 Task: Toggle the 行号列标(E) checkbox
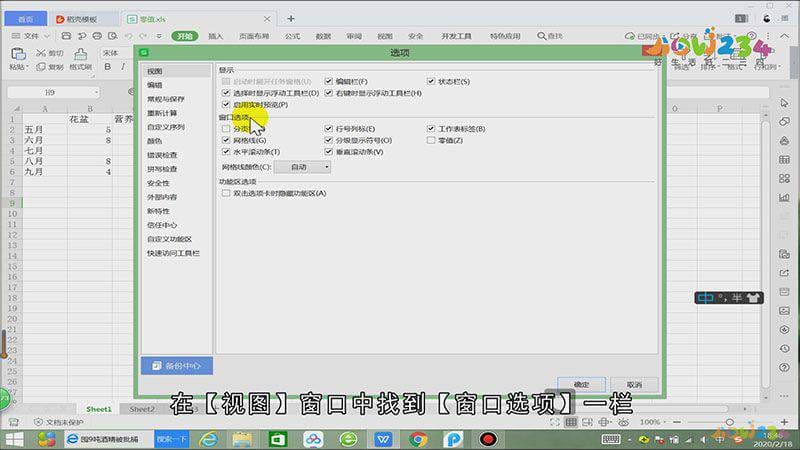329,129
